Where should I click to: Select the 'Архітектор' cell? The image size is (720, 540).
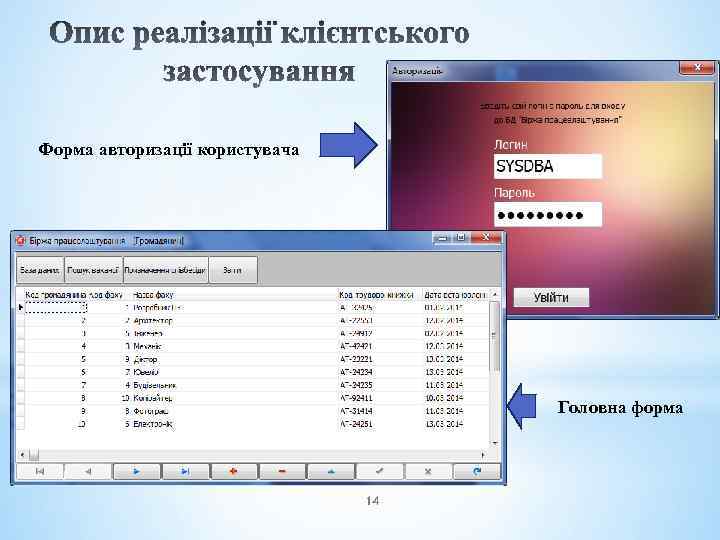153,321
